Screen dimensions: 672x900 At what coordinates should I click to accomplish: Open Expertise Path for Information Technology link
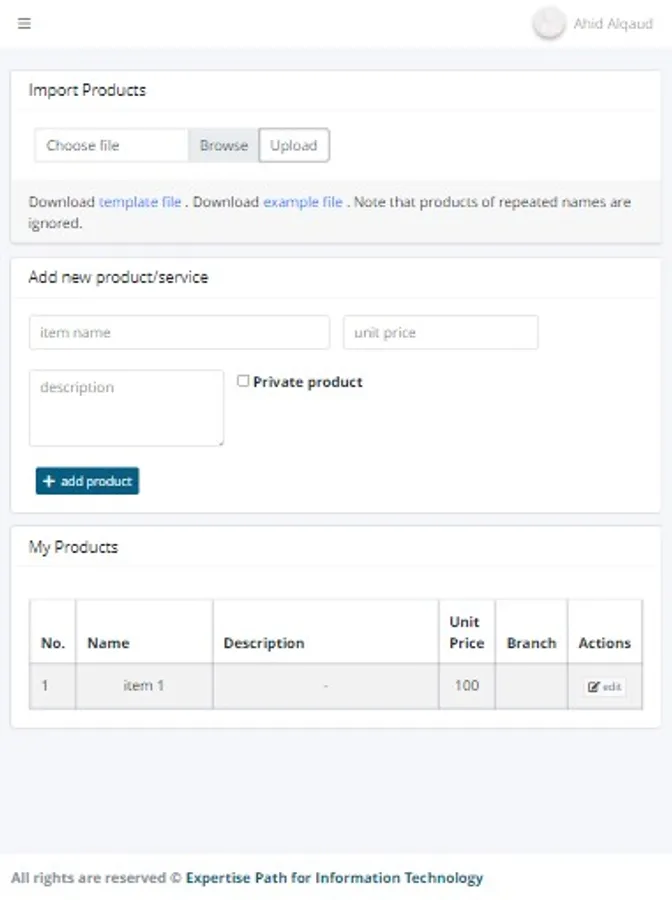pos(334,878)
